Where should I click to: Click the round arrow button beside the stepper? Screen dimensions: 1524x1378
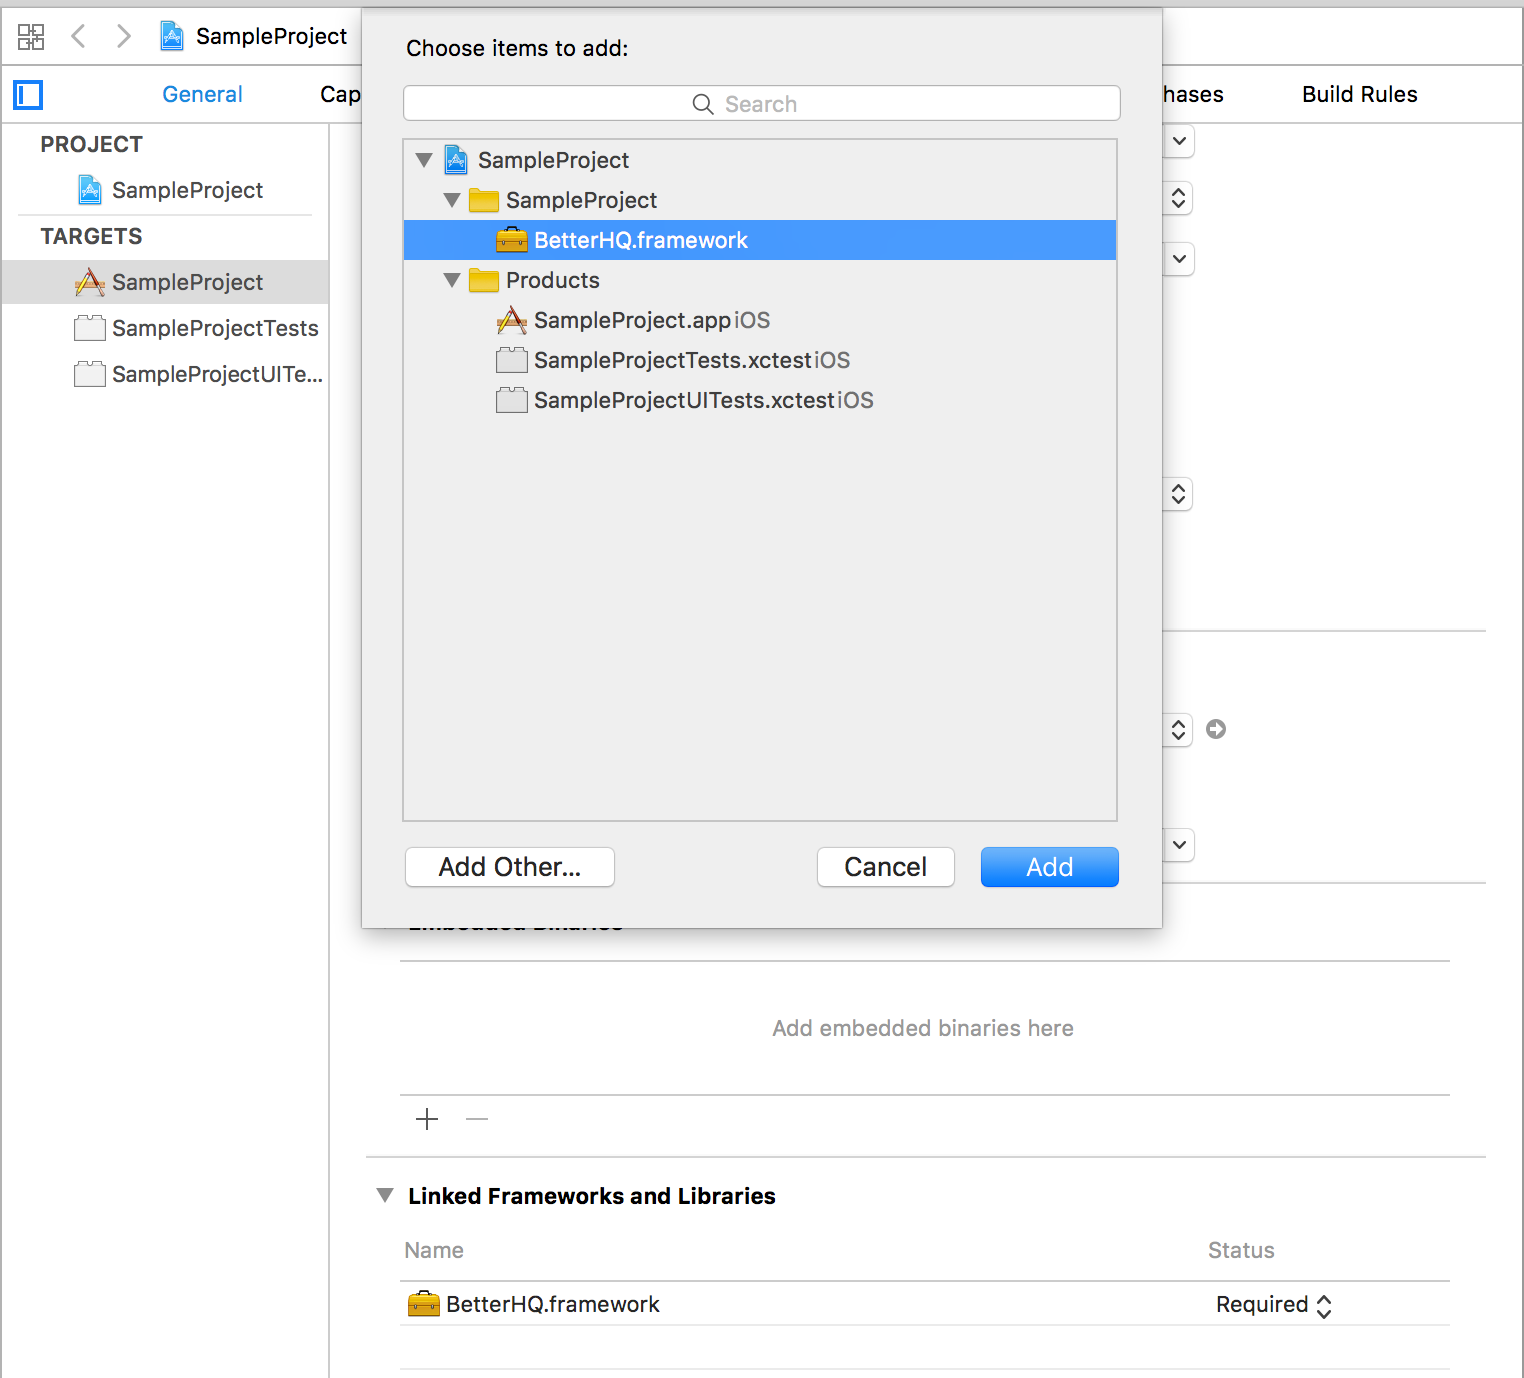pos(1216,729)
